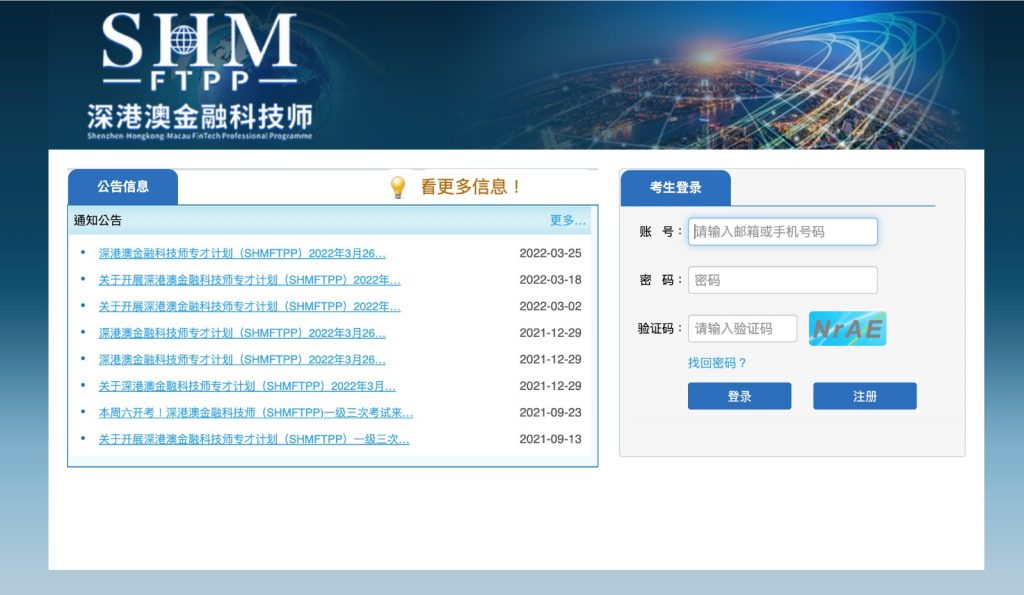Viewport: 1024px width, 595px height.
Task: Focus the 账号 email or phone field
Action: pos(782,232)
